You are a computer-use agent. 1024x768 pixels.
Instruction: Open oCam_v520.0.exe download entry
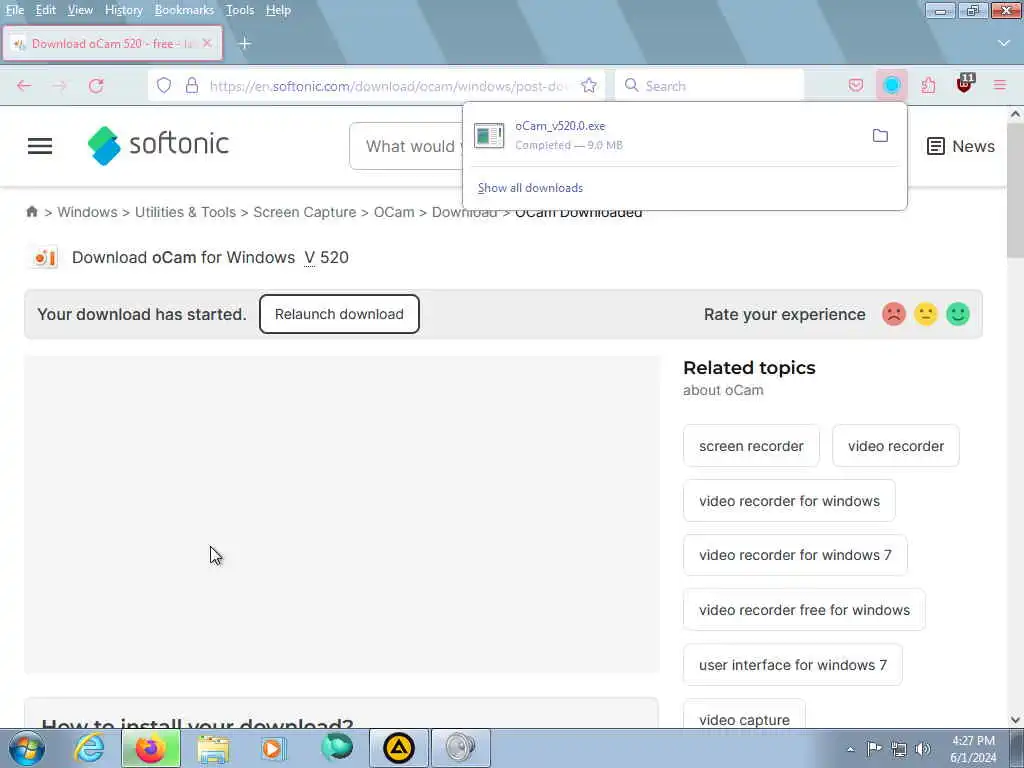tap(666, 135)
